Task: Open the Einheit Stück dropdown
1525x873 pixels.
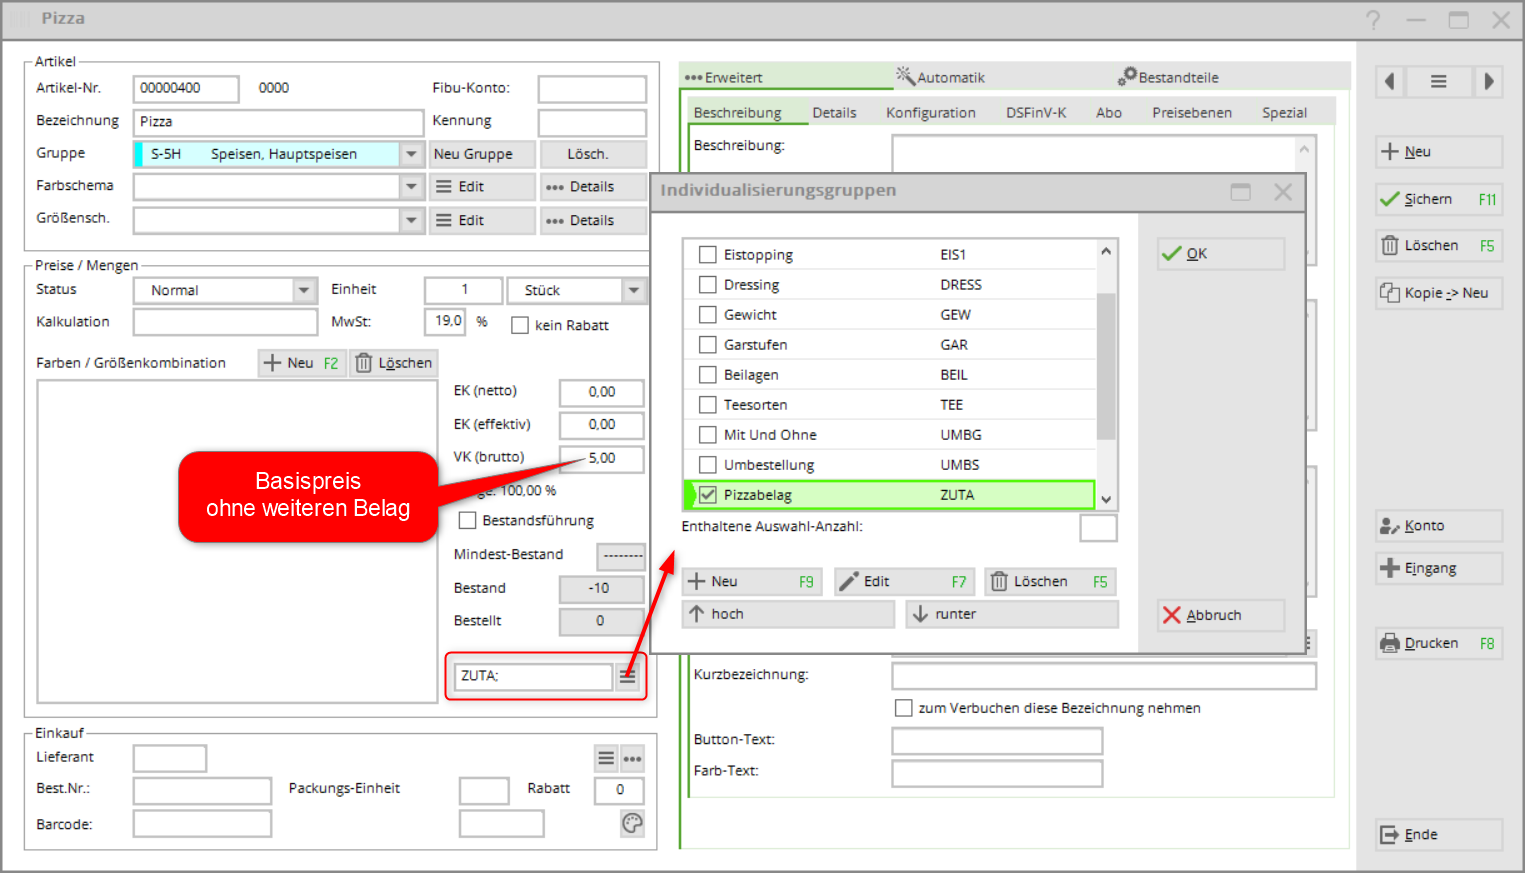Action: tap(633, 290)
